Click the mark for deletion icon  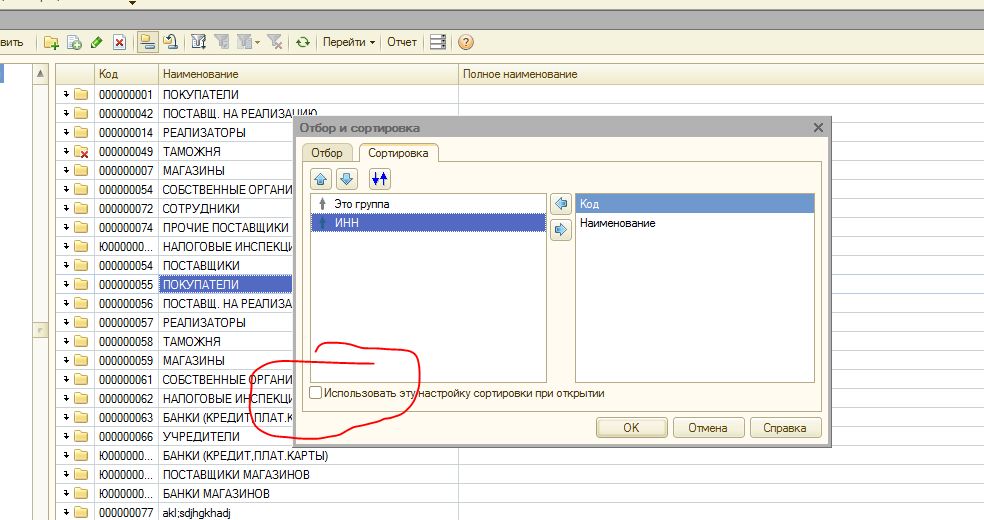pos(119,43)
